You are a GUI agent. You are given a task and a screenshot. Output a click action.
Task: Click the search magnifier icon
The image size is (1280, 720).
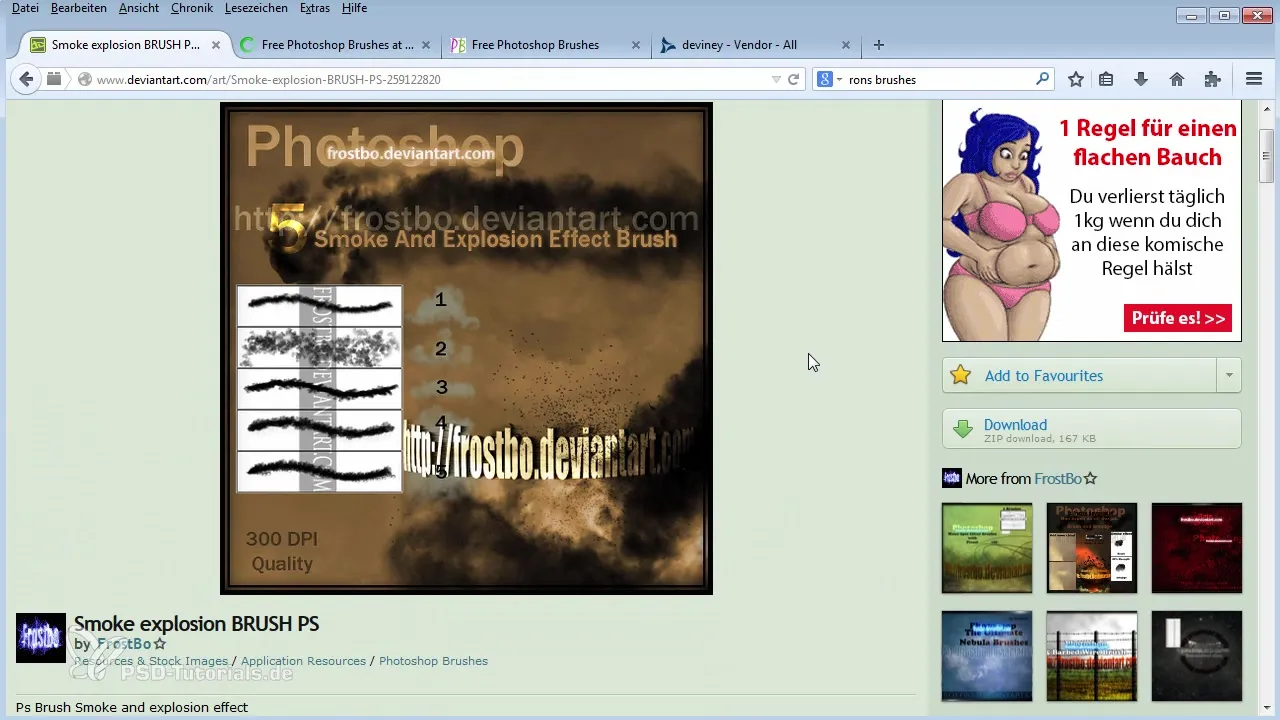pos(1043,79)
